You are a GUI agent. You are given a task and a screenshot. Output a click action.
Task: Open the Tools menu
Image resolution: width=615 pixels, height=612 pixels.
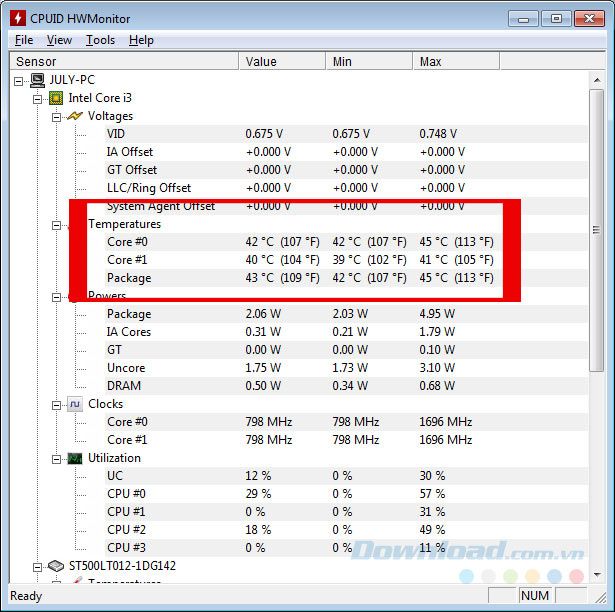point(100,40)
